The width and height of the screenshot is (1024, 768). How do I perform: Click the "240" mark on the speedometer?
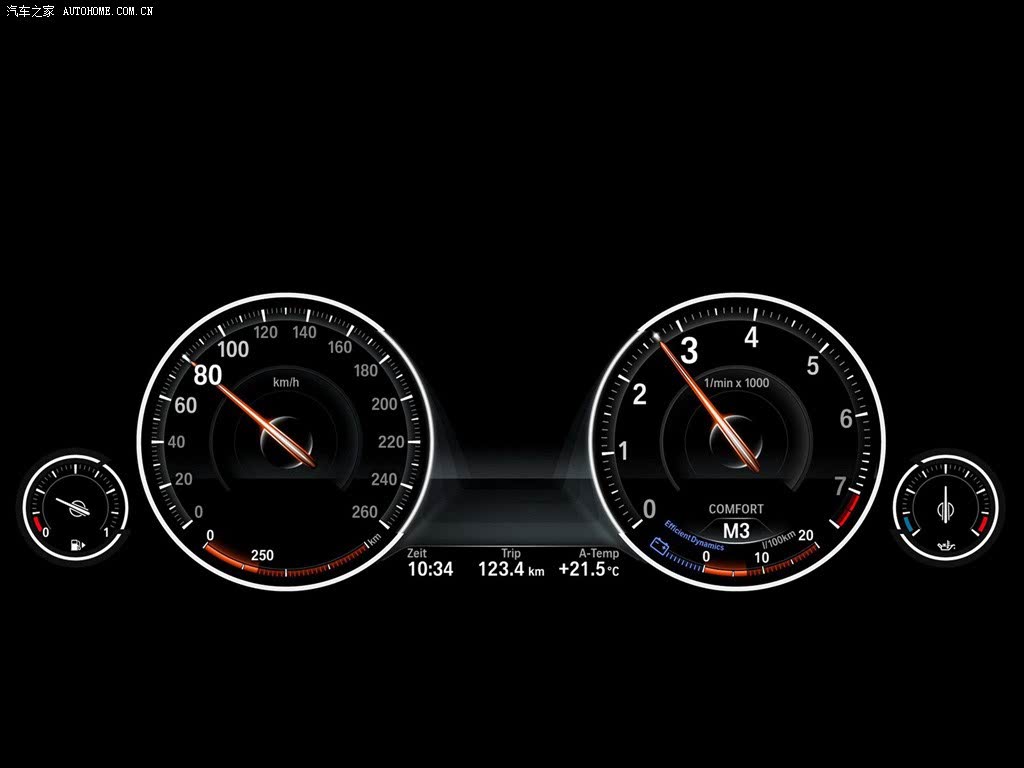384,479
